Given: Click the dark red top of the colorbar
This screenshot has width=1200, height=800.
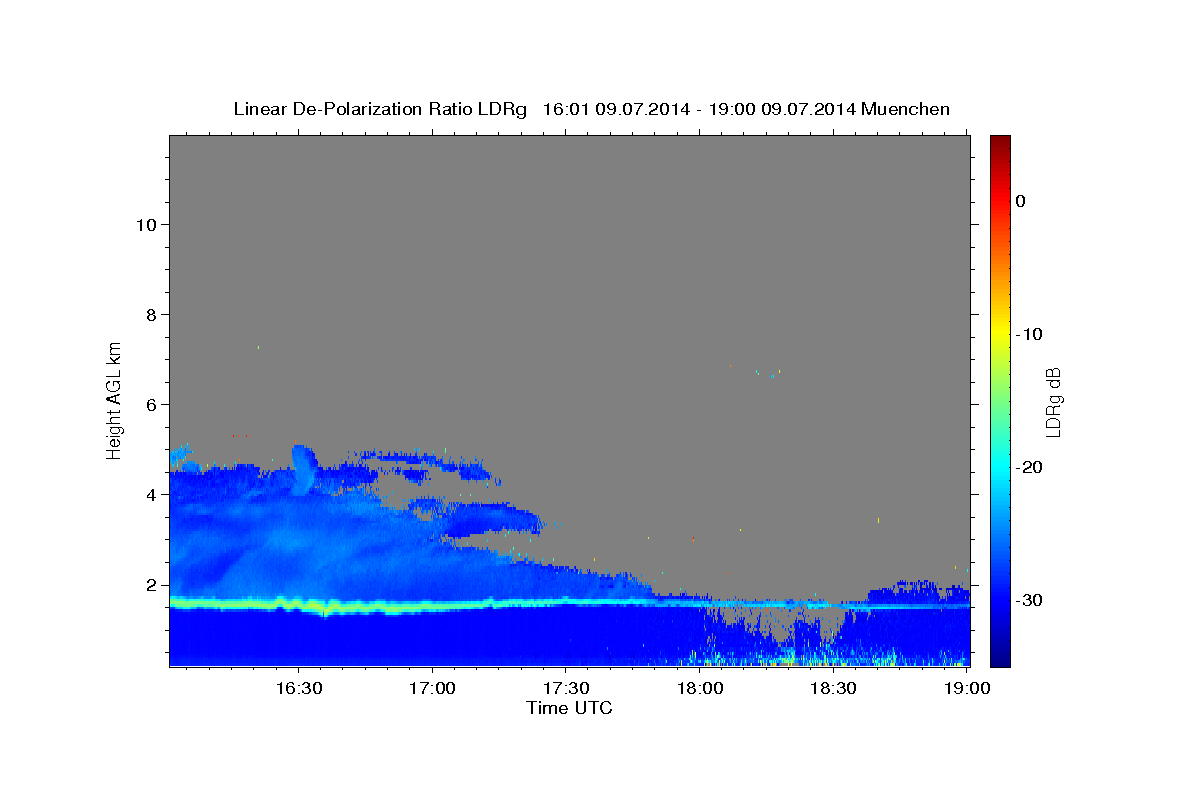Looking at the screenshot, I should (1000, 142).
